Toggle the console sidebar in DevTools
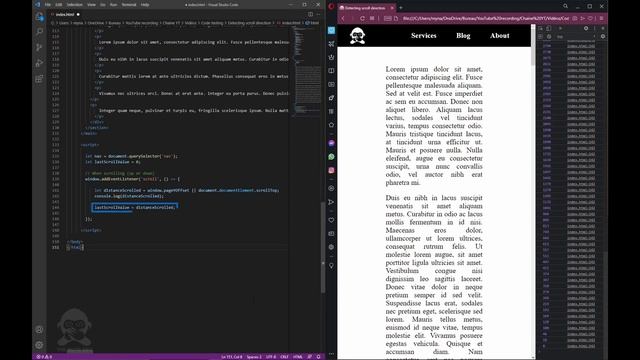This screenshot has width=640, height=360. (541, 36)
